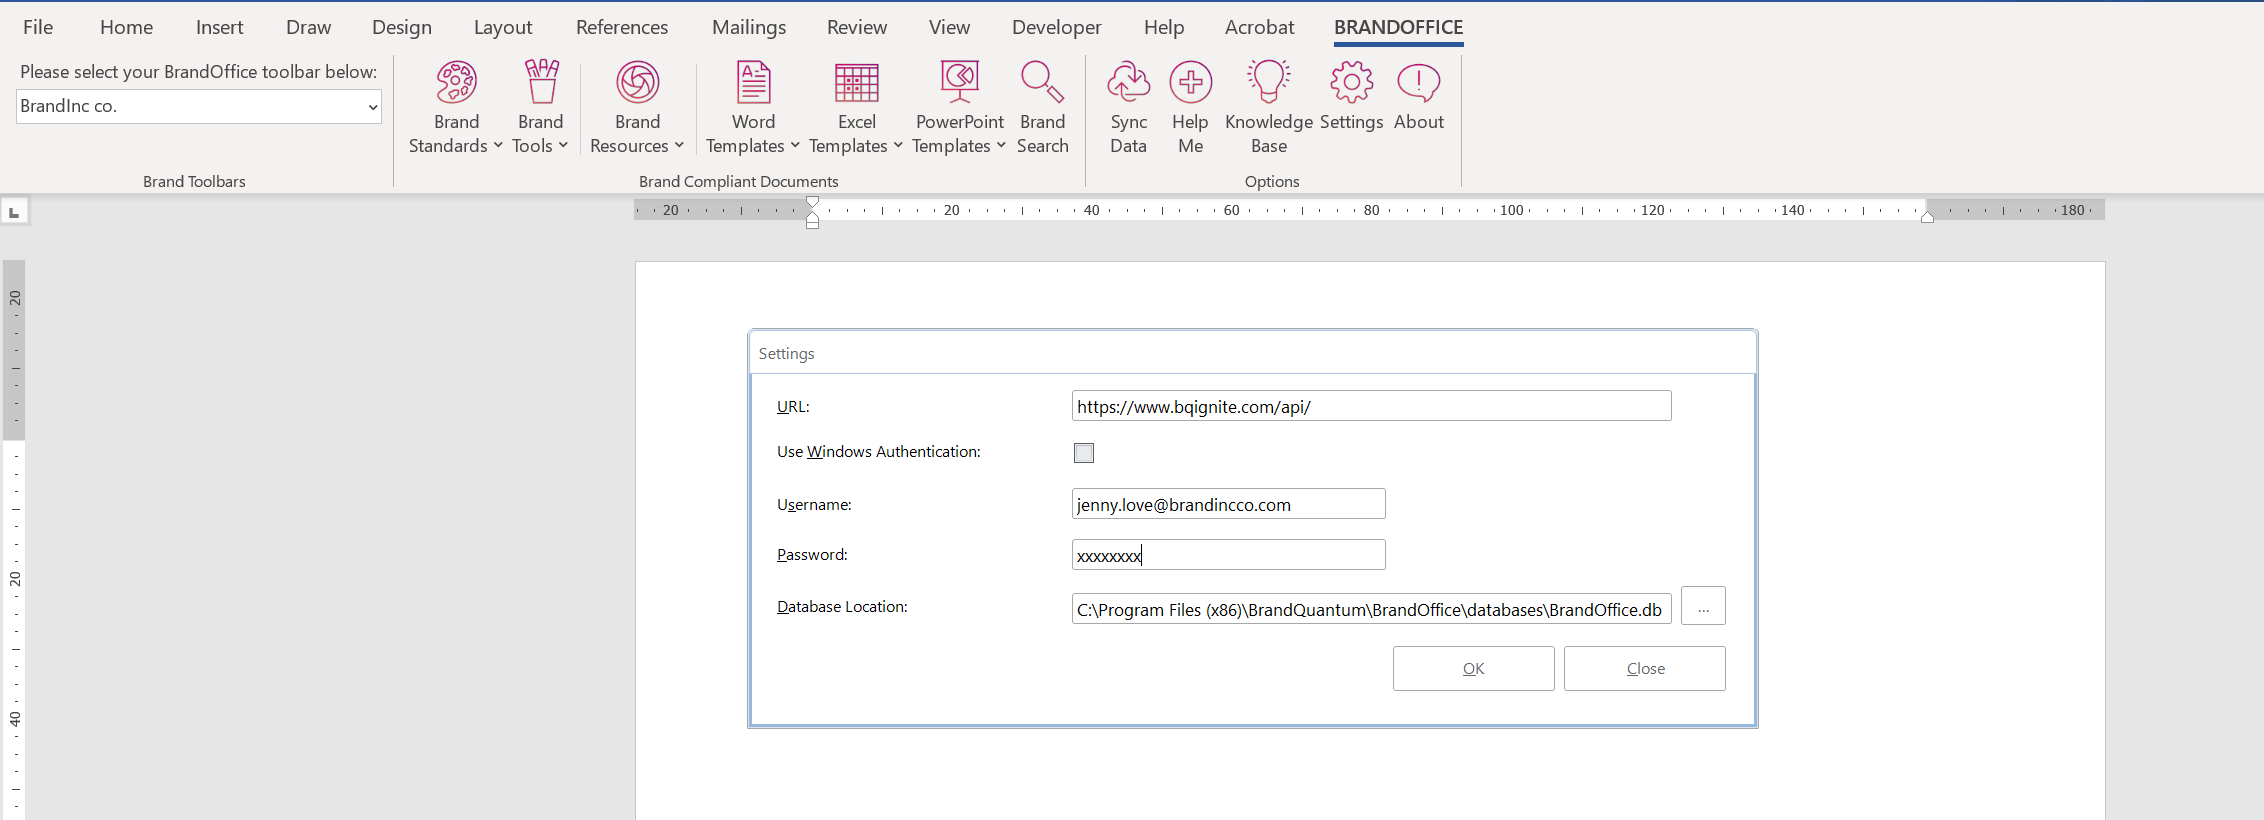2264x820 pixels.
Task: Launch Brand Search magnifier icon
Action: coord(1042,83)
